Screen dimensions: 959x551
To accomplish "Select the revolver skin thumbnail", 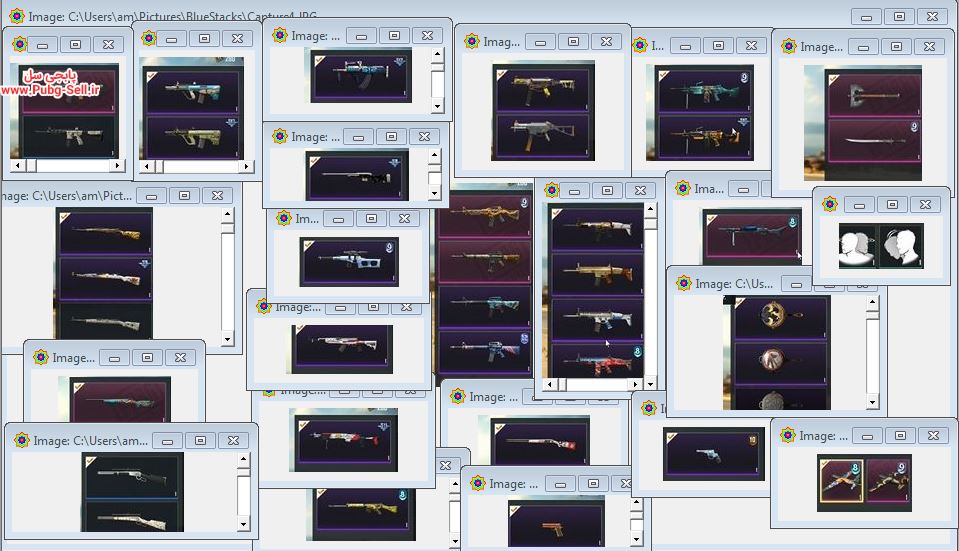I will [x=714, y=453].
